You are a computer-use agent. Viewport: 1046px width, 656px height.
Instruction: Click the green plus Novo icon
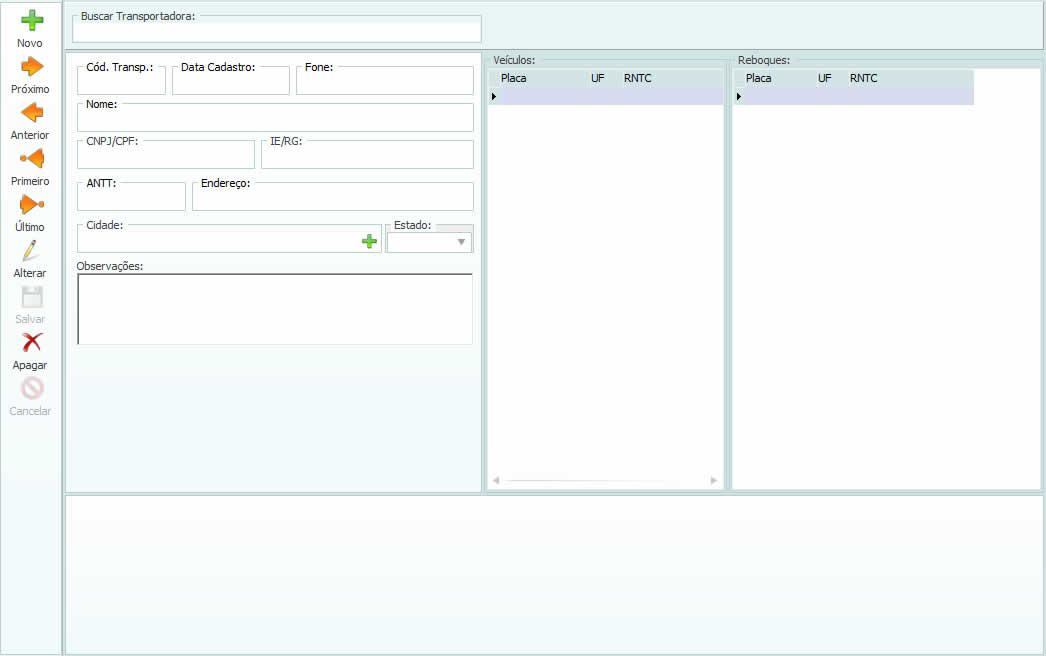(x=31, y=20)
